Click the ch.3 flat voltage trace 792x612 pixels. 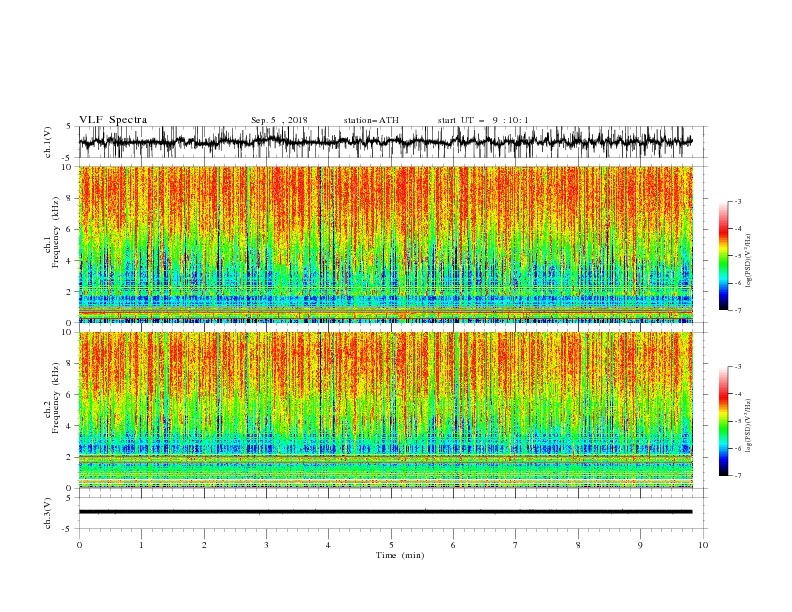pyautogui.click(x=386, y=512)
